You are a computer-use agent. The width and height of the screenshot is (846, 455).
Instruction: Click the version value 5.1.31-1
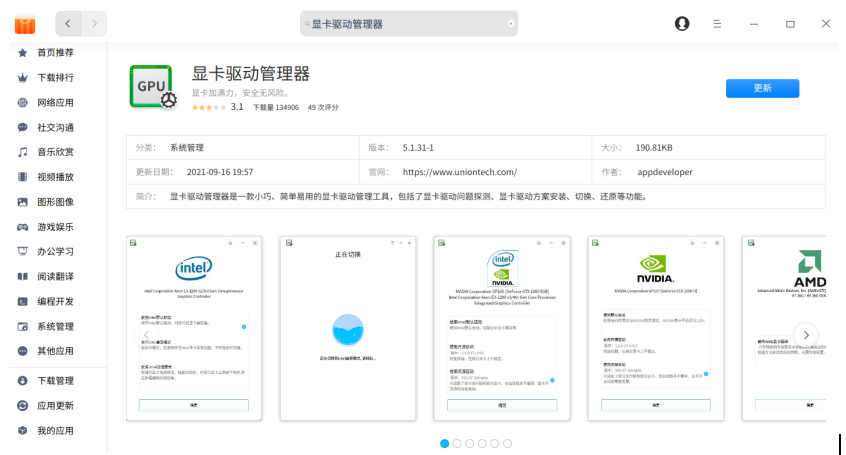(418, 148)
